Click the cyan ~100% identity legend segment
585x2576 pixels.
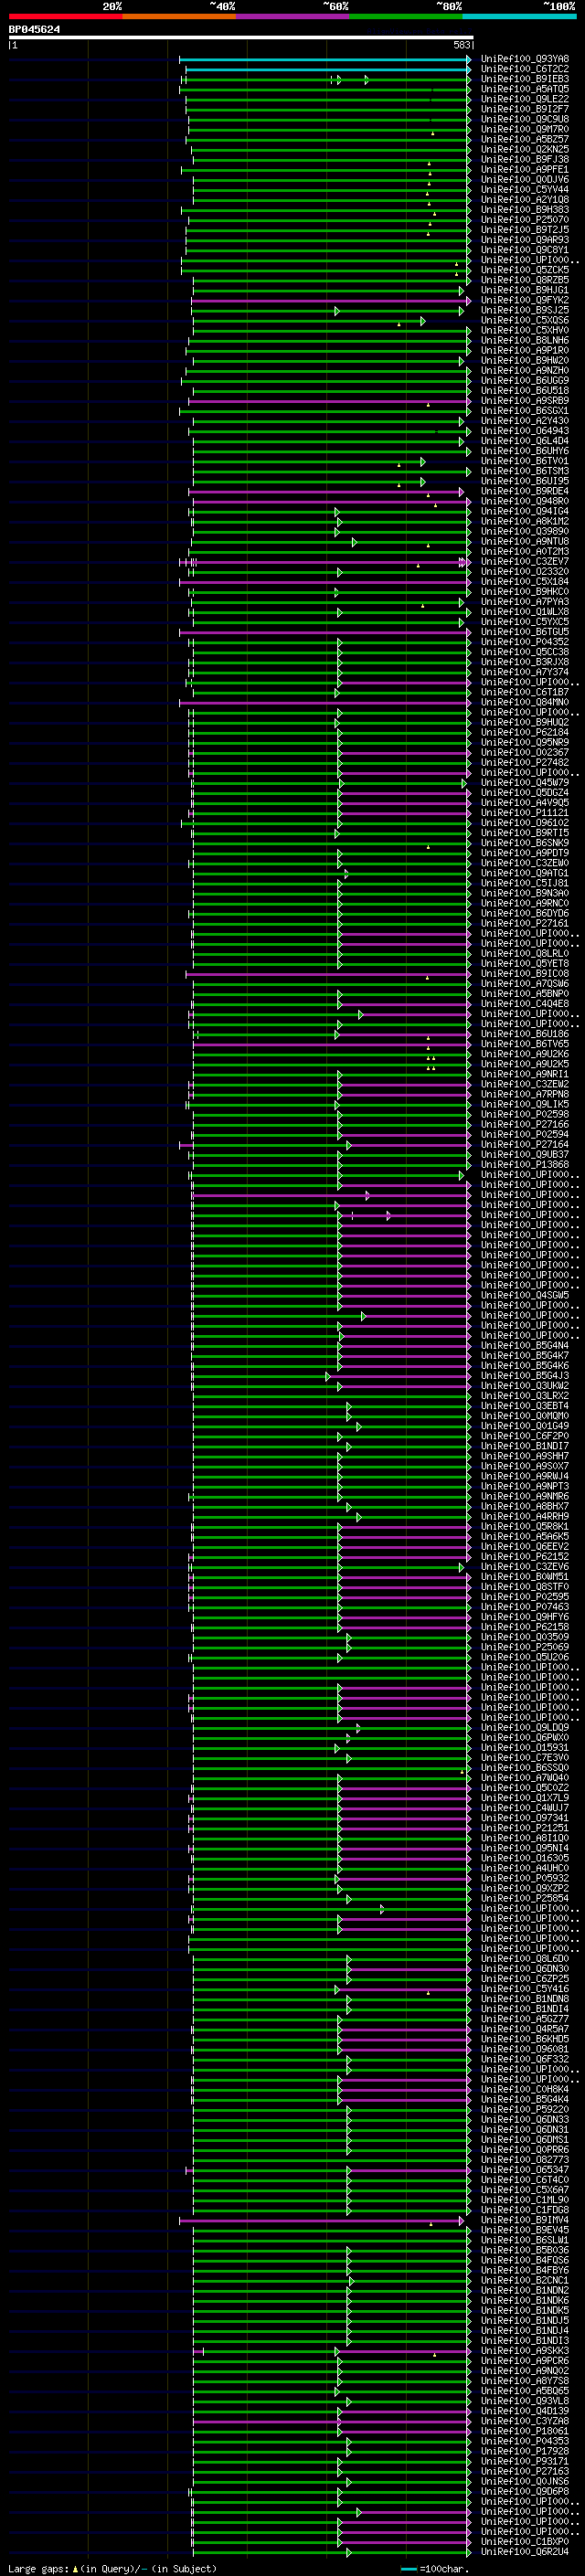(519, 16)
